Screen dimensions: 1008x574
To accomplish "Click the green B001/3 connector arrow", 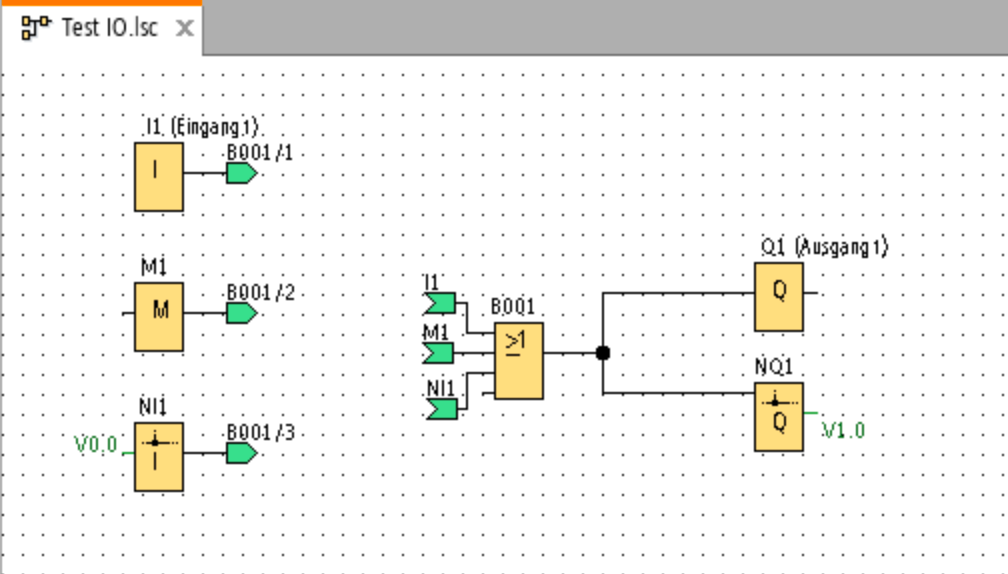I will point(242,453).
